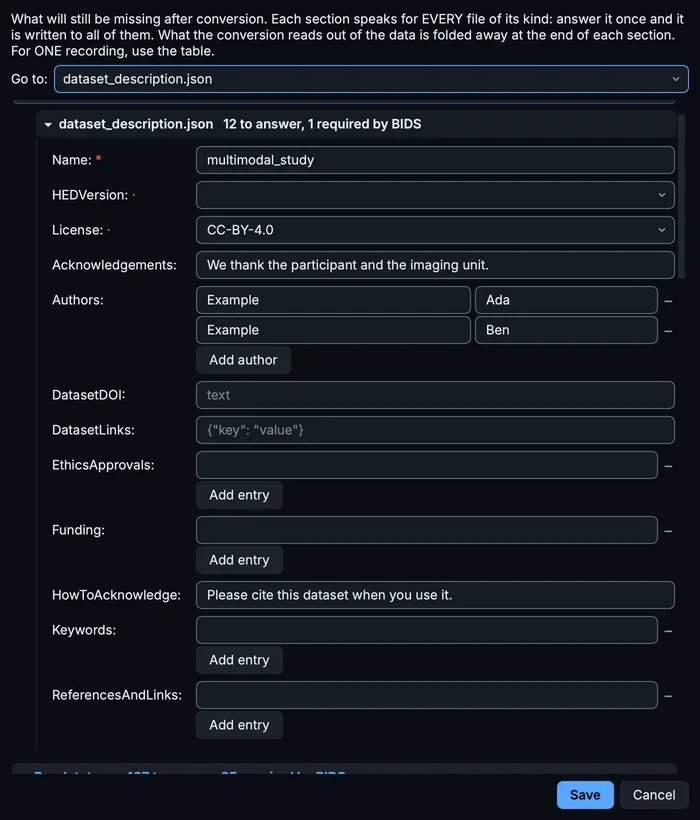This screenshot has width=700, height=820.
Task: Click the vertical scrollbar of the form
Action: (681, 197)
